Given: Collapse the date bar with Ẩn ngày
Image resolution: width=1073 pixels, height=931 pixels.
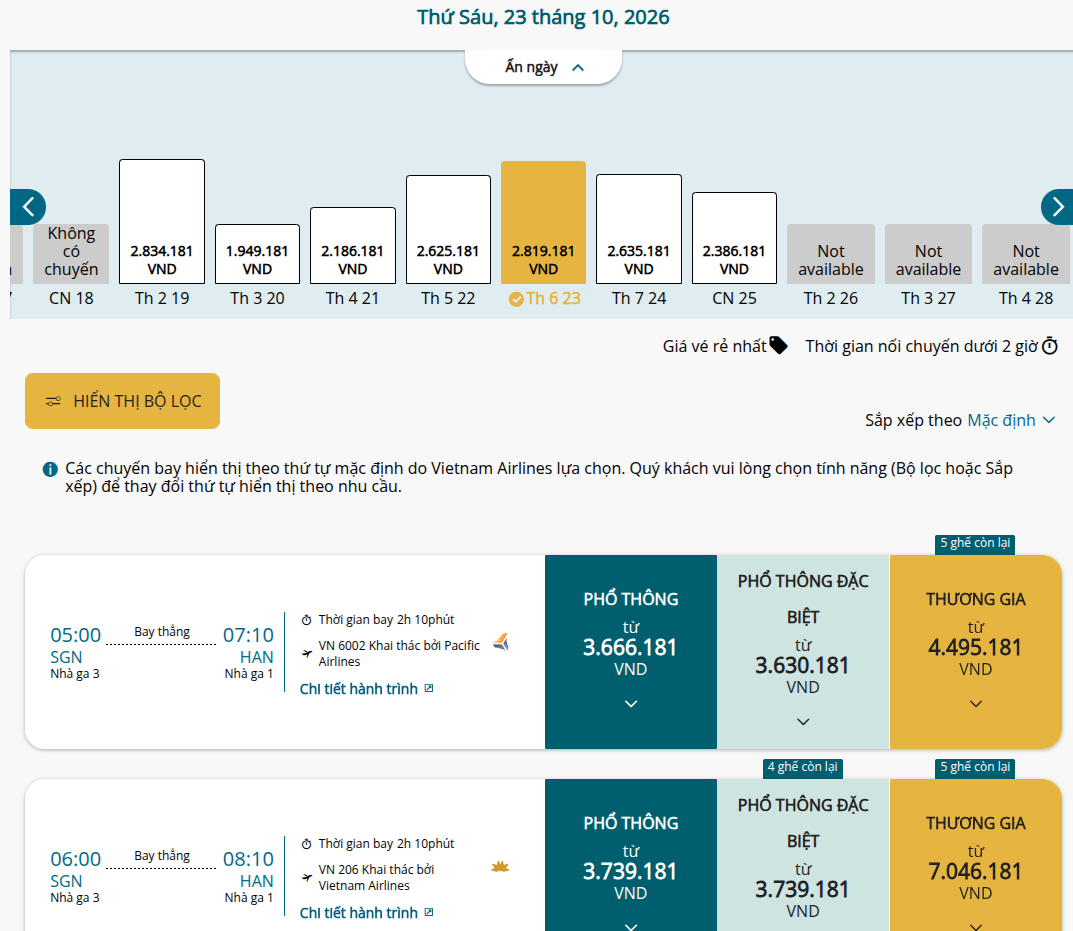Looking at the screenshot, I should click(543, 67).
